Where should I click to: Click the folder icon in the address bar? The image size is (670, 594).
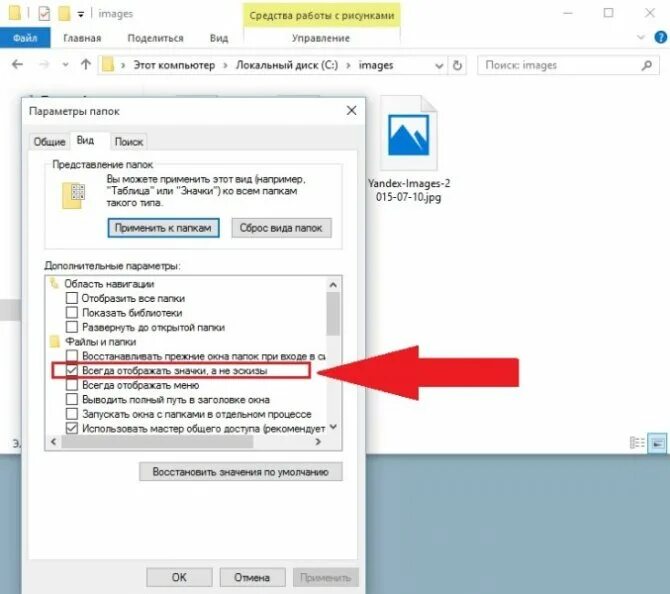click(x=109, y=65)
